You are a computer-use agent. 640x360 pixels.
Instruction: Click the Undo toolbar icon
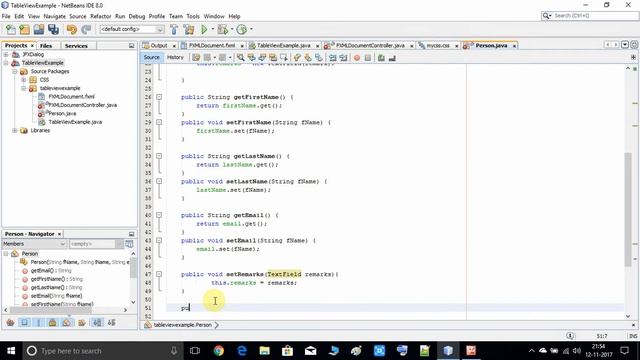coord(72,29)
